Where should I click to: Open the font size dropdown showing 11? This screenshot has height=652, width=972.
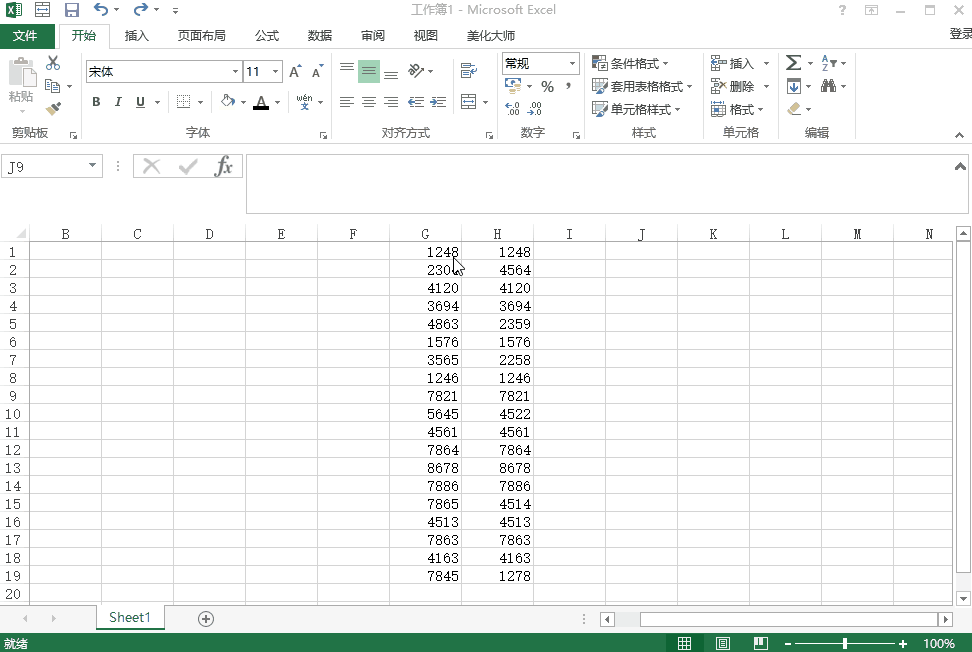[275, 71]
